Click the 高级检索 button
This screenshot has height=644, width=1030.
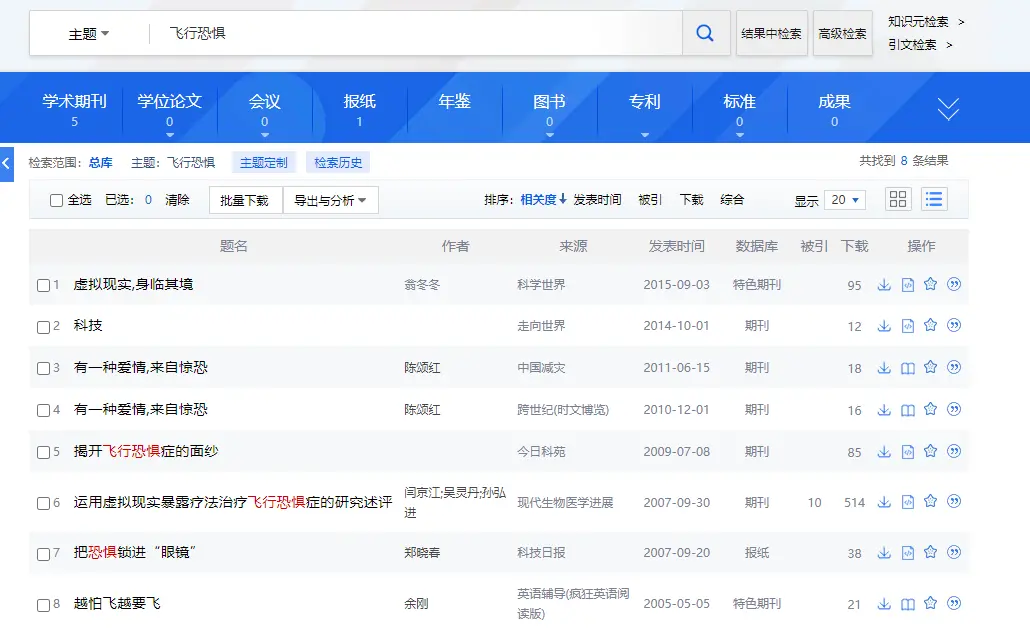[x=842, y=33]
